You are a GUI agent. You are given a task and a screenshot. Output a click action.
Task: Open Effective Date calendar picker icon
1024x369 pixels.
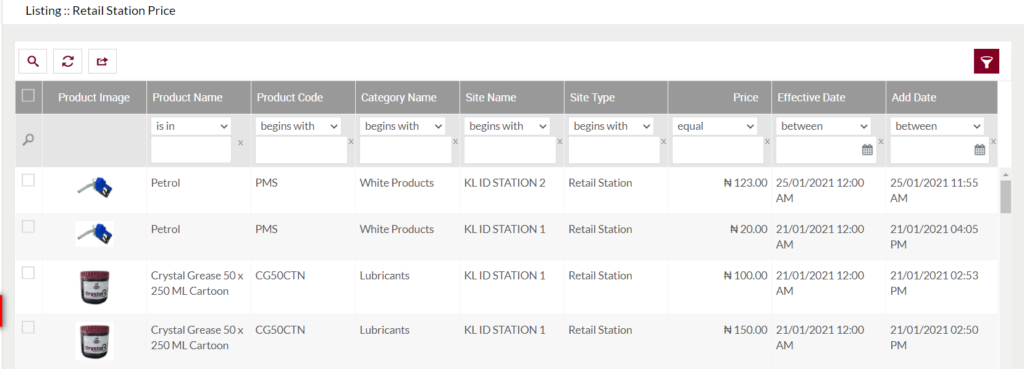[867, 150]
